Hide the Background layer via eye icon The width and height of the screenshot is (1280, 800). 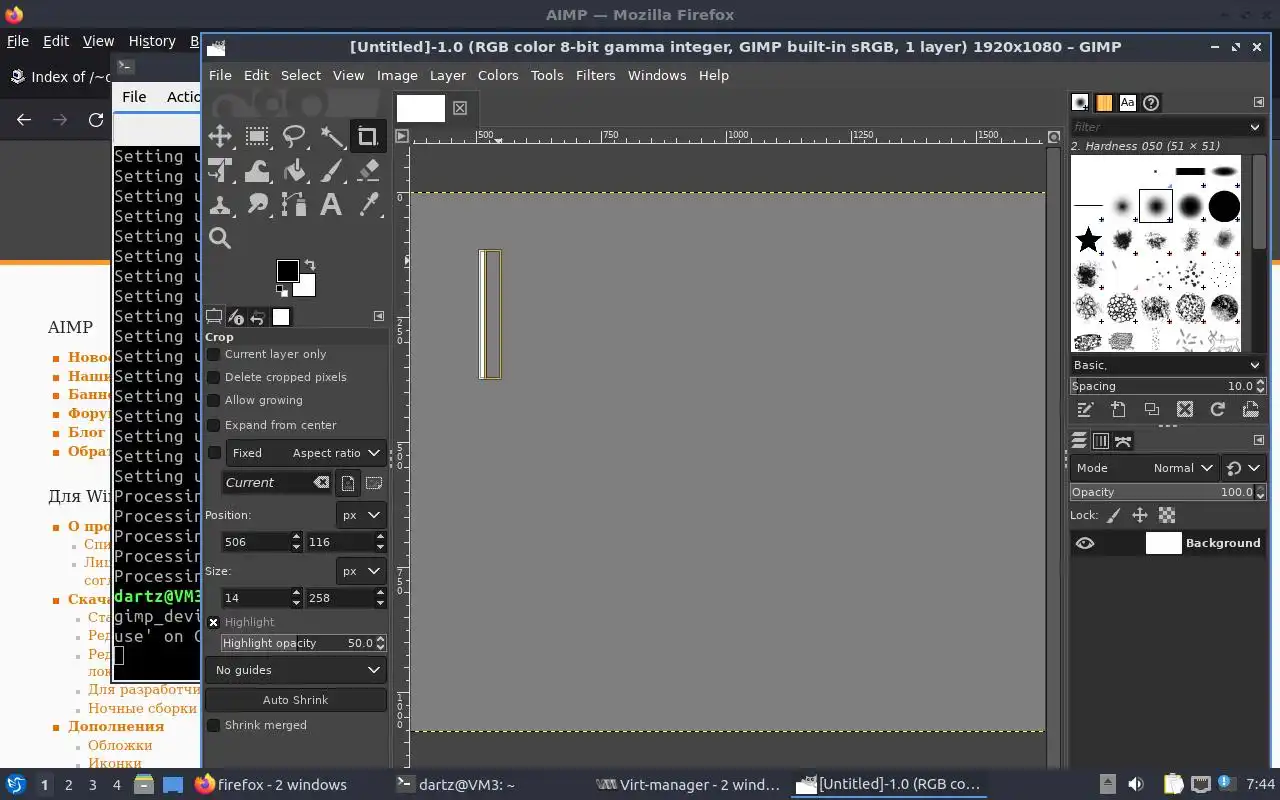point(1085,543)
